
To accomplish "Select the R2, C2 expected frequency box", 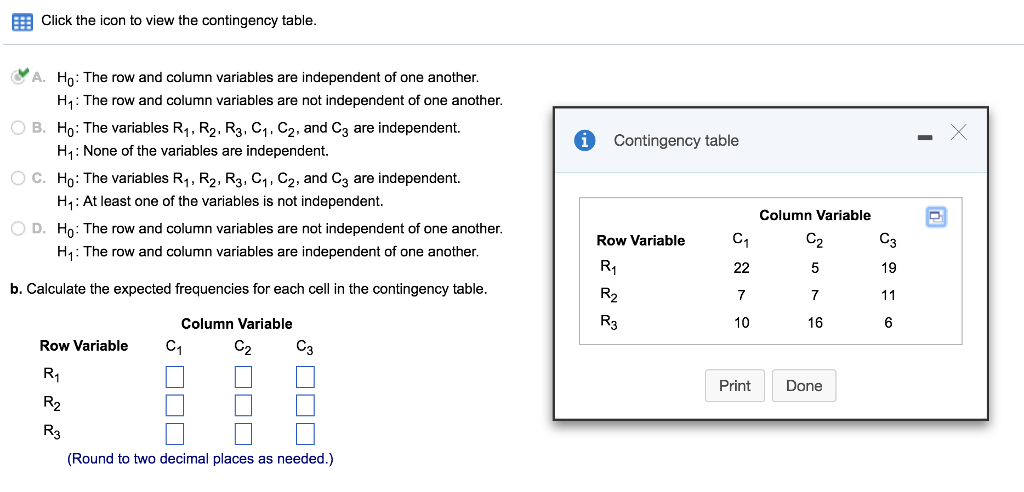I will click(242, 406).
